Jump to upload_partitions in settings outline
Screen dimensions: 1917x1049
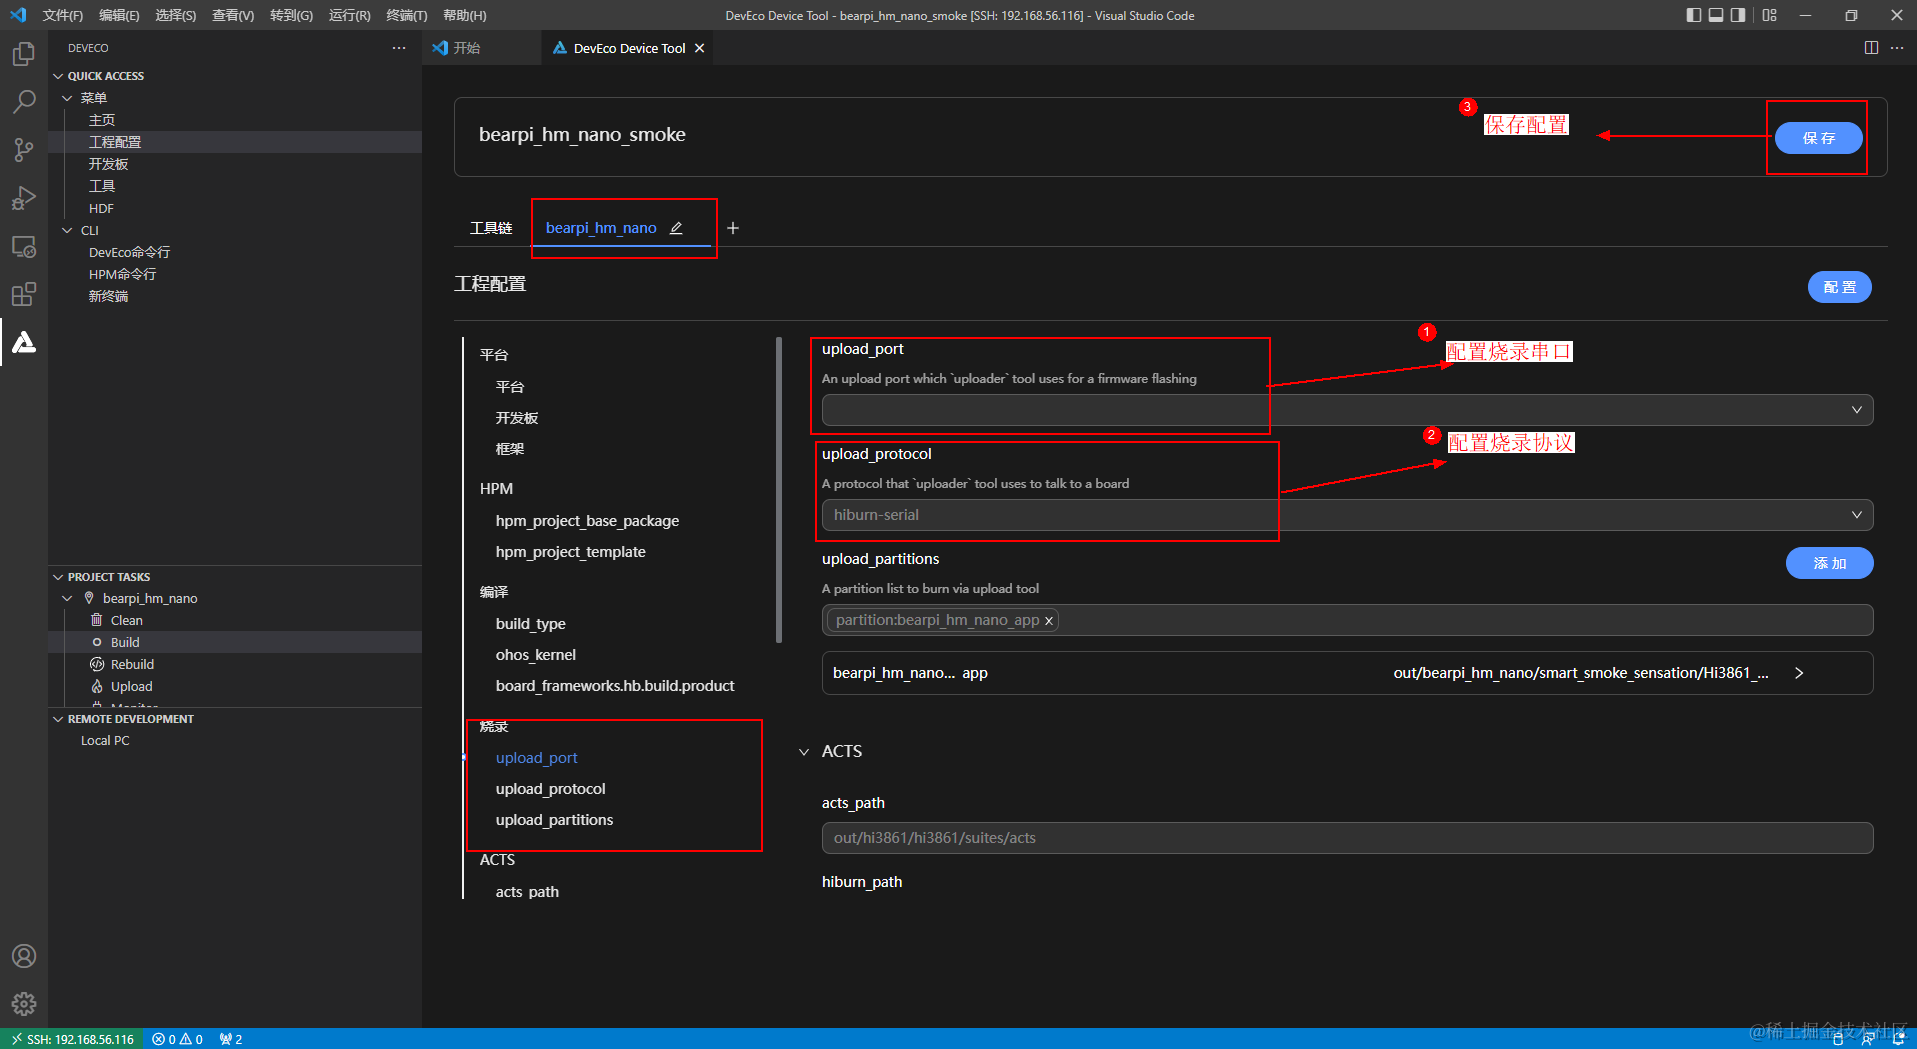(554, 820)
